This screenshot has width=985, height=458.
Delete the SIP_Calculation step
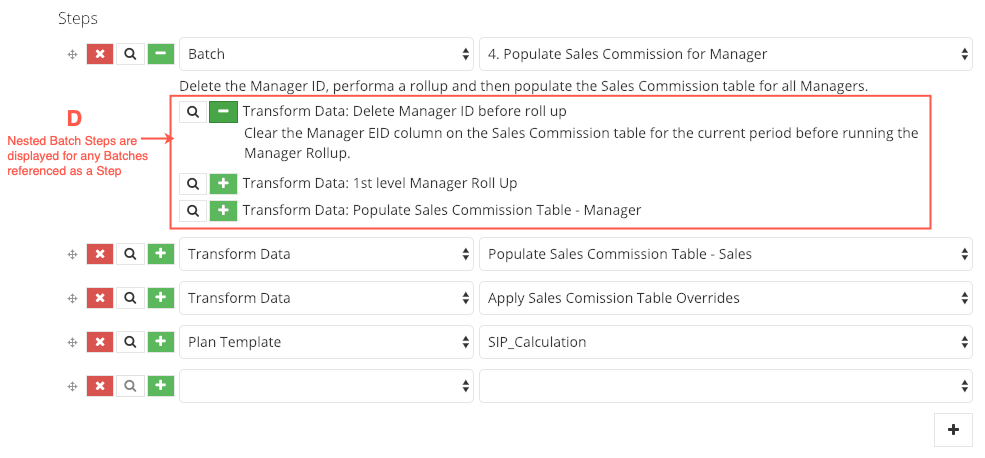(100, 342)
